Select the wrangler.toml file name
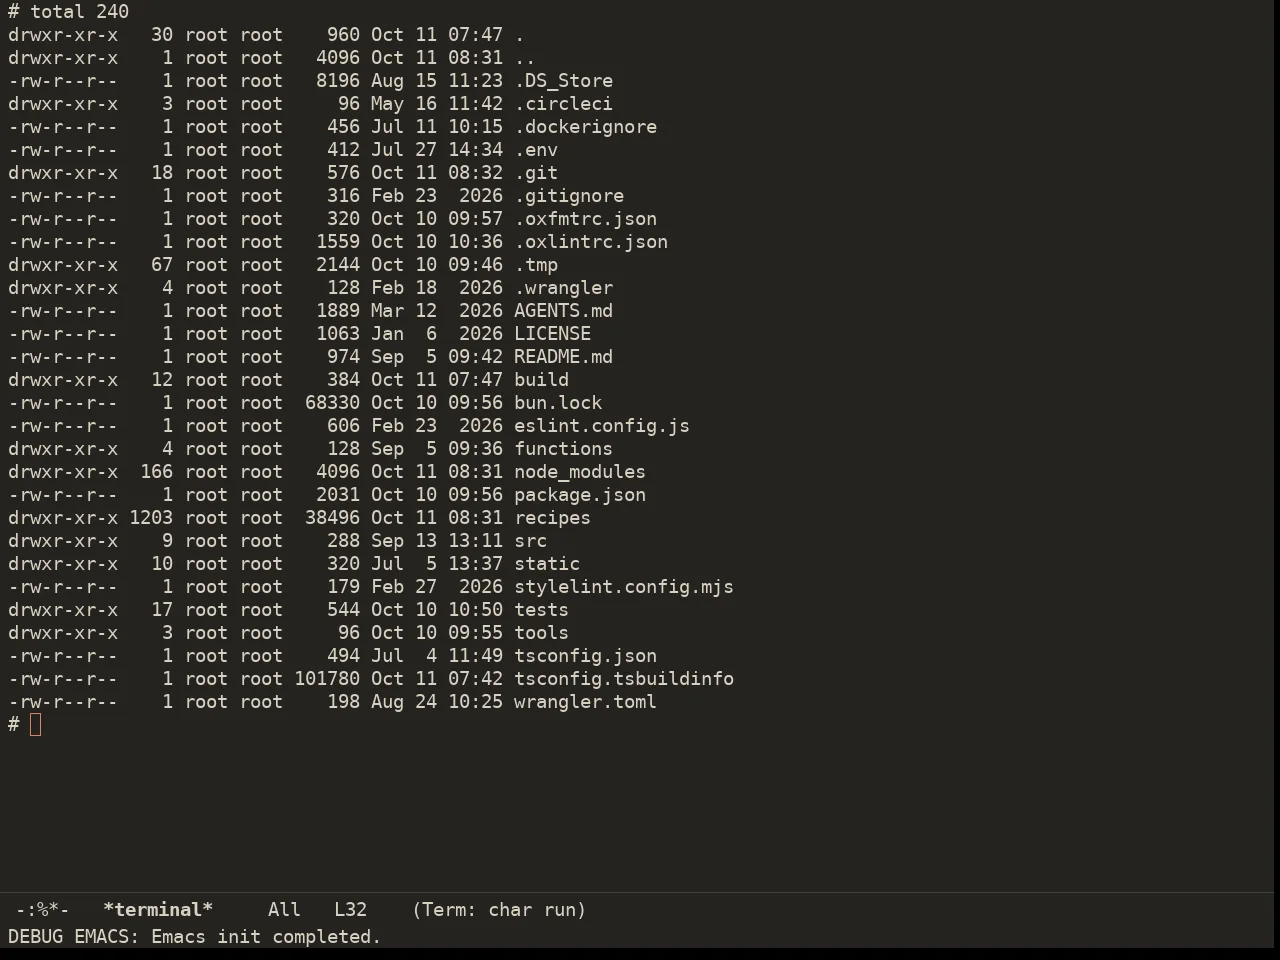The image size is (1280, 960). 585,702
